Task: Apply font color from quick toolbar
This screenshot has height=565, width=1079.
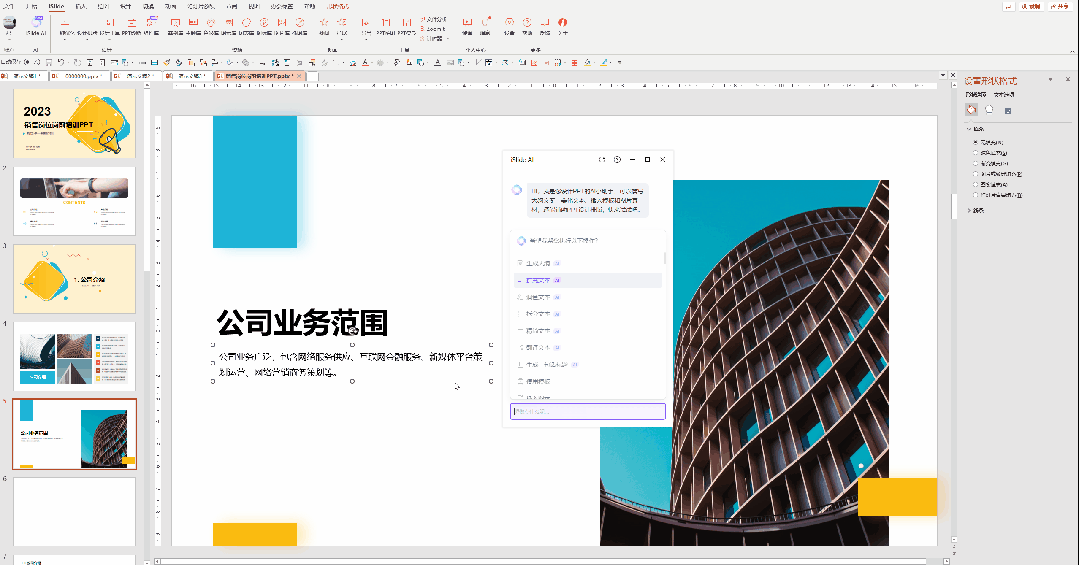Action: coord(365,62)
